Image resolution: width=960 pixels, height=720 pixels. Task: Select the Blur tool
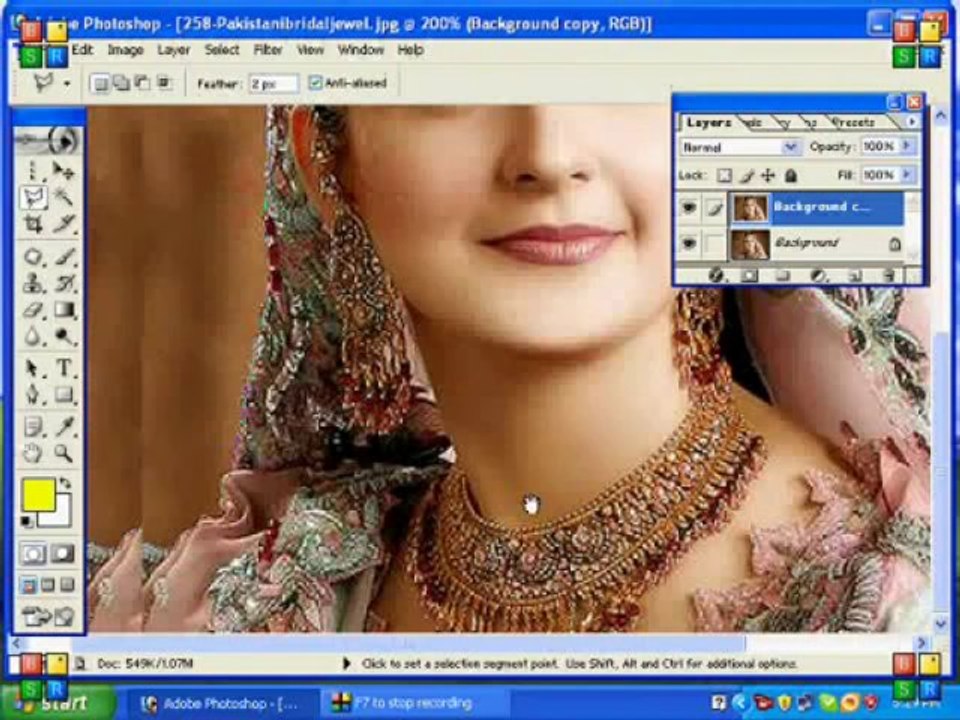click(33, 337)
